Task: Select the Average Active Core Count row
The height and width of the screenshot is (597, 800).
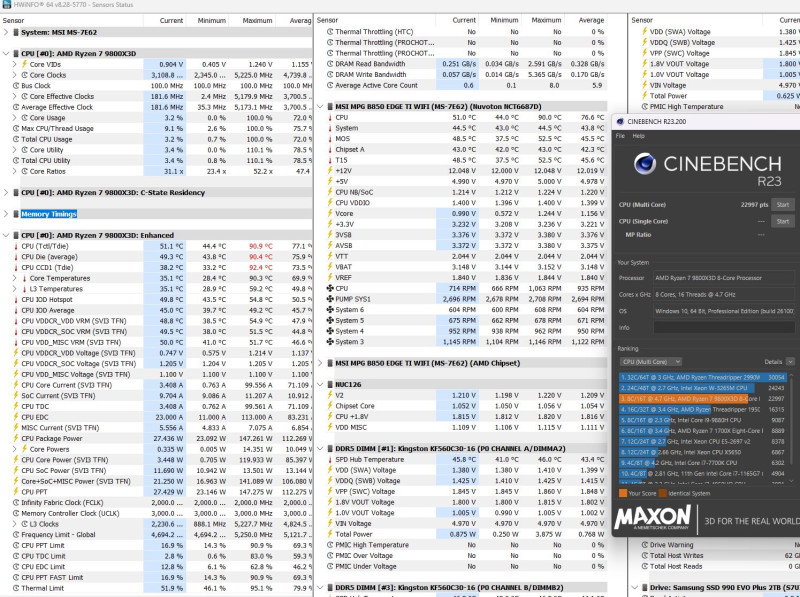Action: tap(461, 85)
